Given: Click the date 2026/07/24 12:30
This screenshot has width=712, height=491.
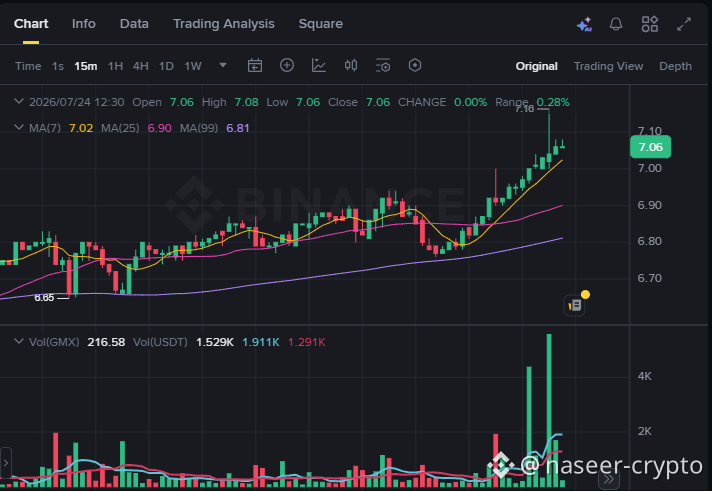Looking at the screenshot, I should [76, 102].
